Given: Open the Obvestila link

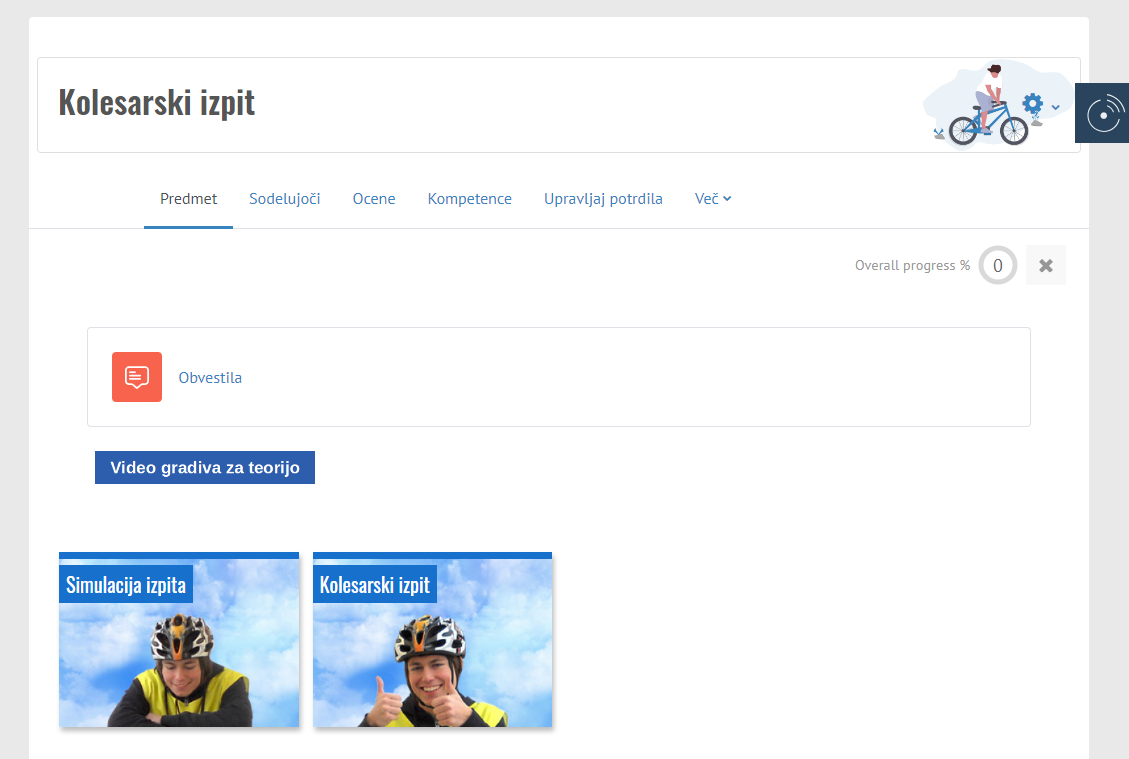Looking at the screenshot, I should tap(210, 378).
